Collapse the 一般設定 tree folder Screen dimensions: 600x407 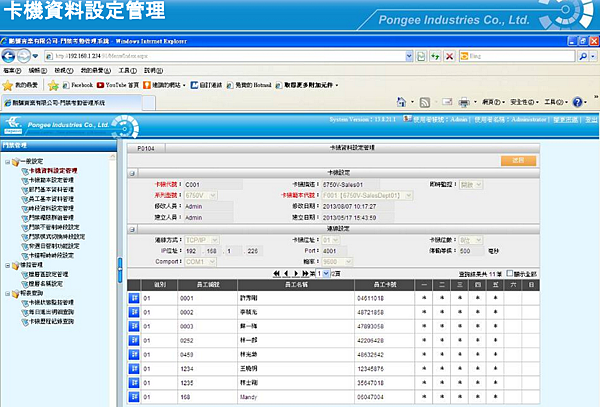(x=7, y=162)
